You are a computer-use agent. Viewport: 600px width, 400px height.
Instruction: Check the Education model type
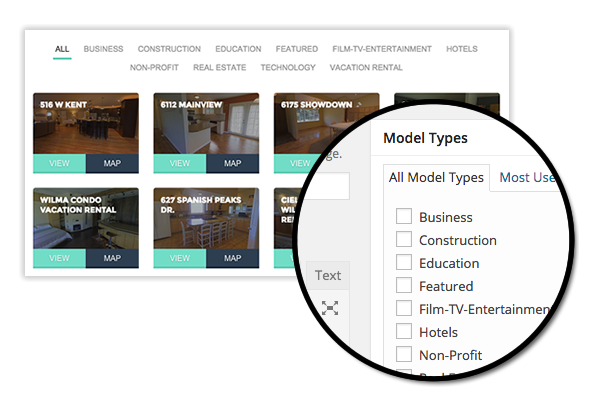[x=404, y=262]
